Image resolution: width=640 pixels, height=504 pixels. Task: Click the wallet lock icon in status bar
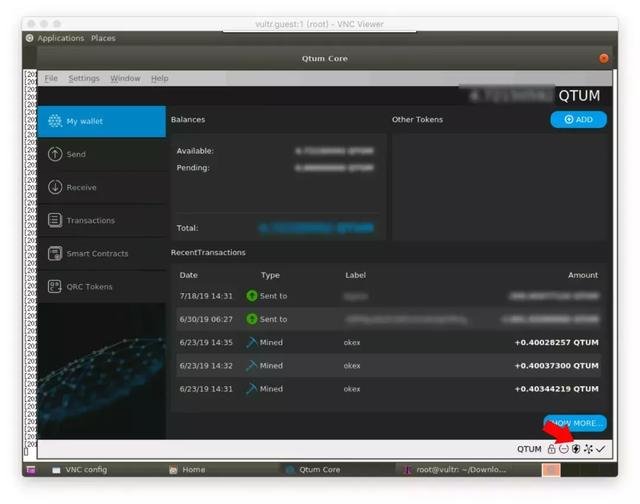(x=551, y=449)
